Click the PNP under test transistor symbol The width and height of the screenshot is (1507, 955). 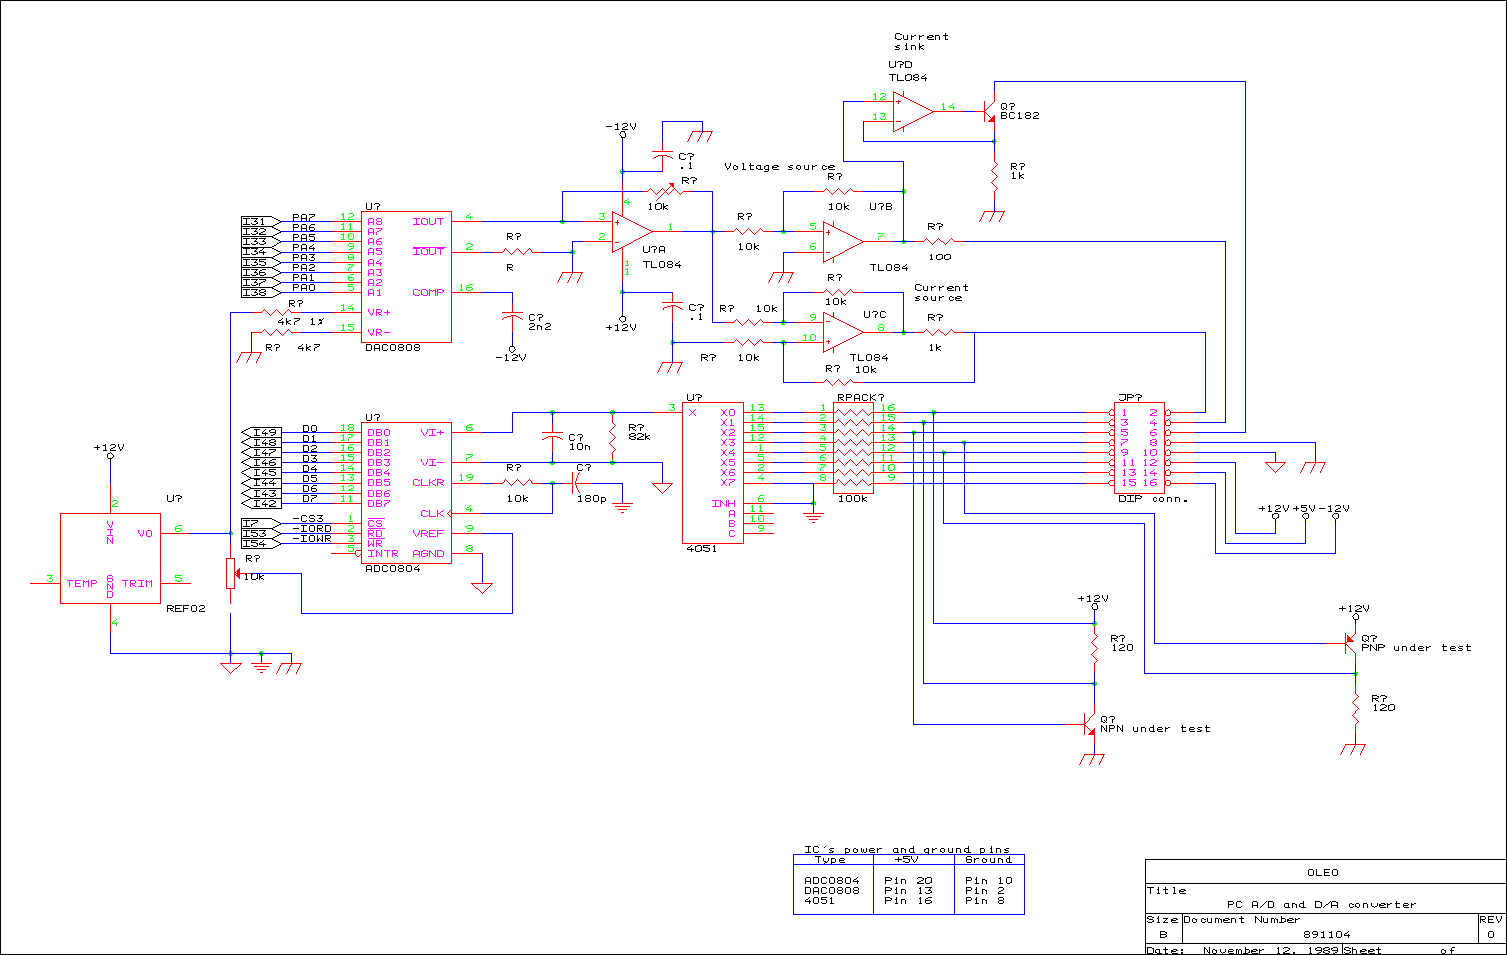pos(1350,643)
